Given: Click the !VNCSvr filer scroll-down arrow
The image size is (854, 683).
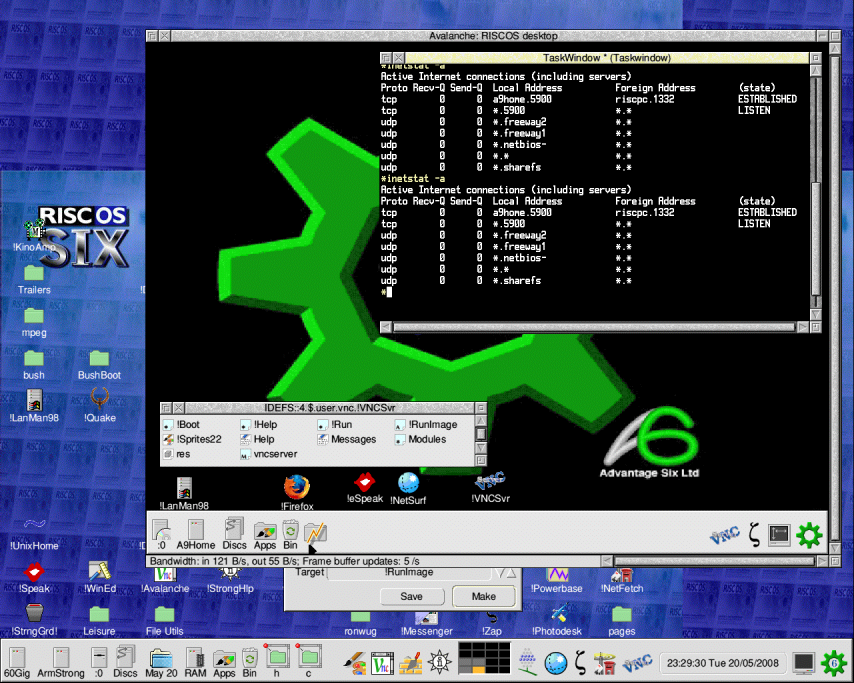Looking at the screenshot, I should (480, 448).
